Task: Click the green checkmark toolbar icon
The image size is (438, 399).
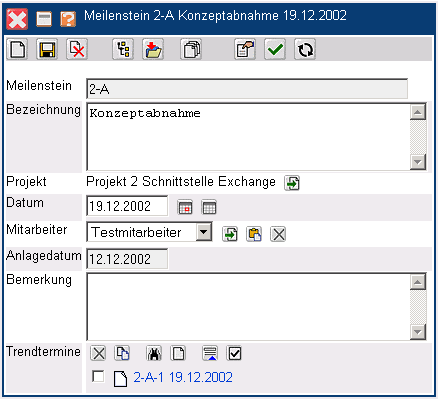Action: coord(275,49)
